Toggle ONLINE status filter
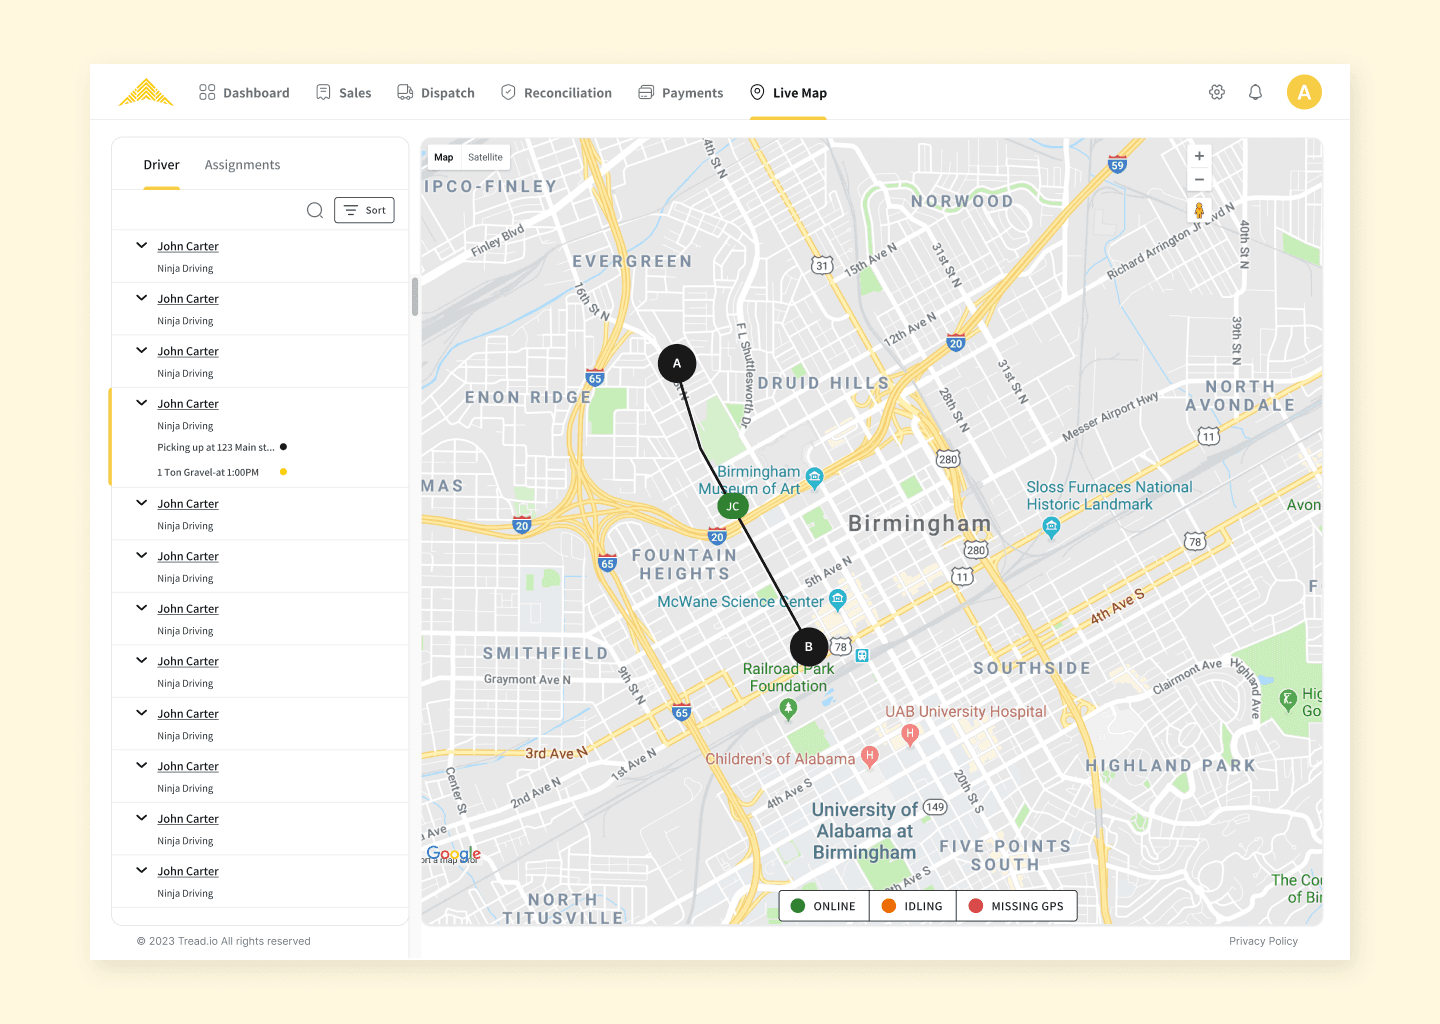The width and height of the screenshot is (1440, 1024). click(824, 906)
